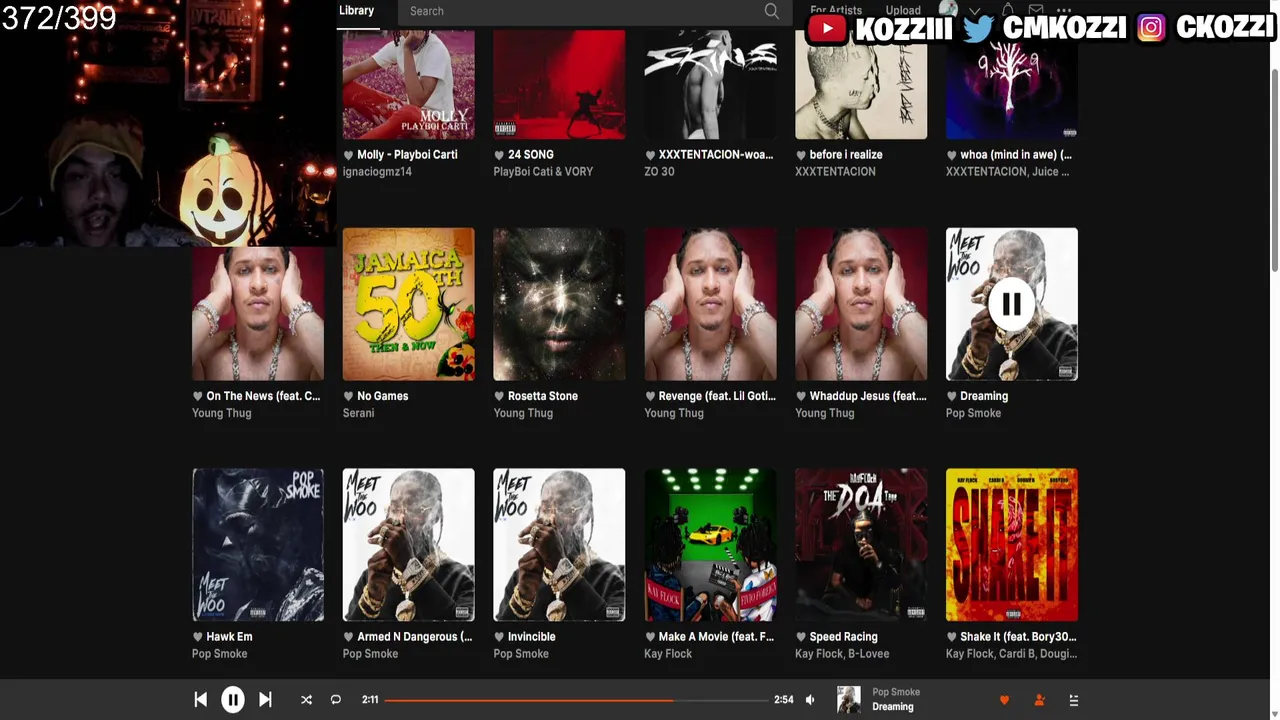The image size is (1280, 720).
Task: Open Jamaica 50th No Games artwork
Action: (x=409, y=304)
